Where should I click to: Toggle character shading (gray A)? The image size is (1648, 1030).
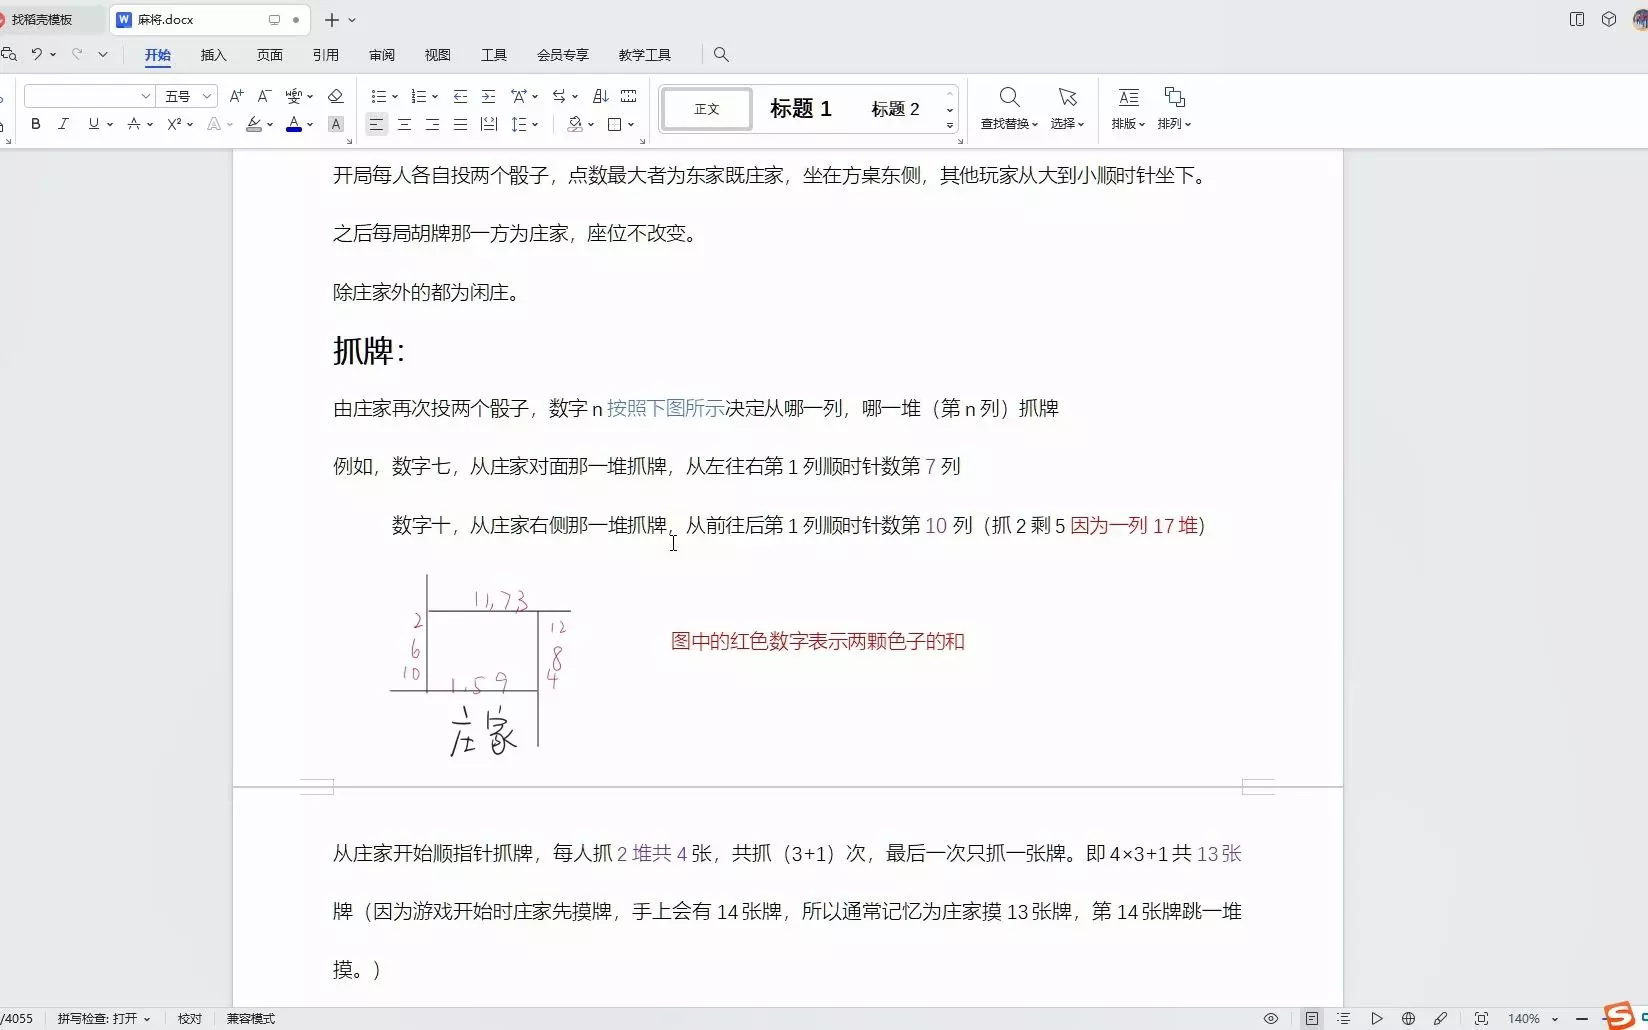(336, 124)
